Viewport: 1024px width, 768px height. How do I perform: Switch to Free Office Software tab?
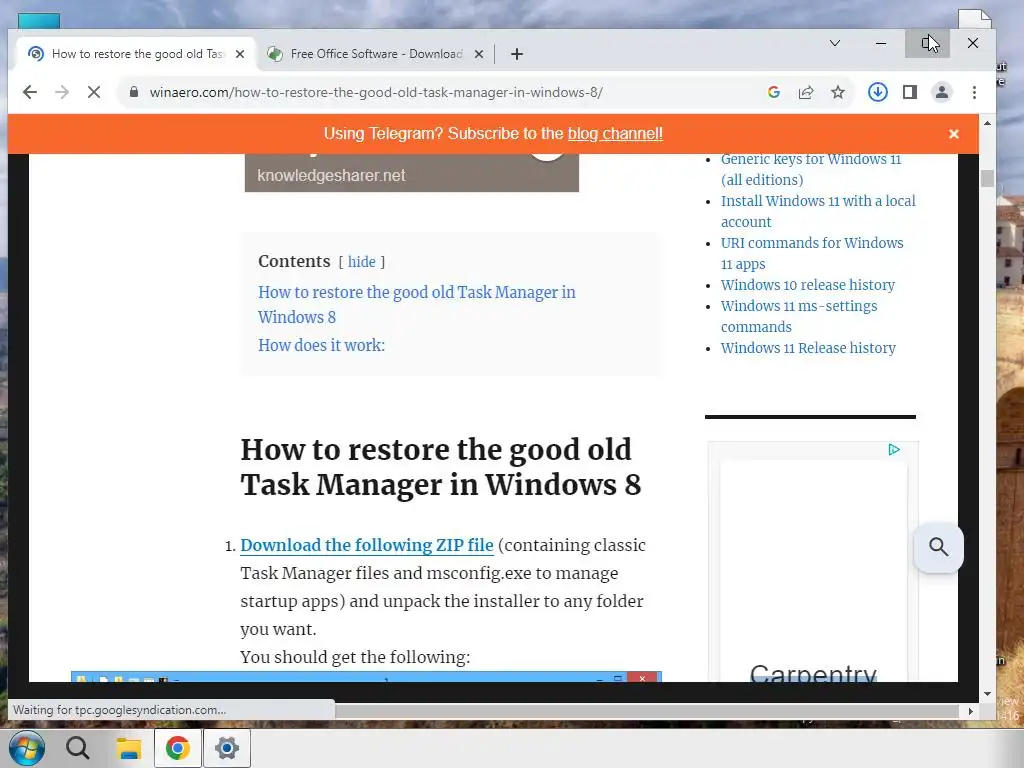(376, 54)
